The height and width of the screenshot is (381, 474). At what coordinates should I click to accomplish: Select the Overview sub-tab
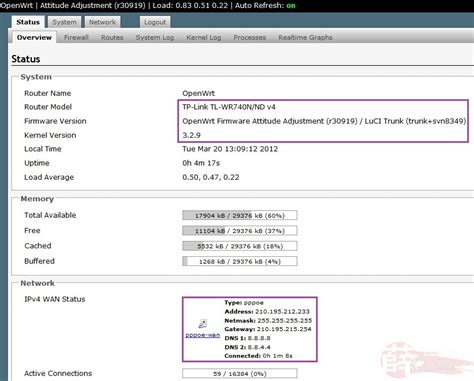tap(34, 37)
